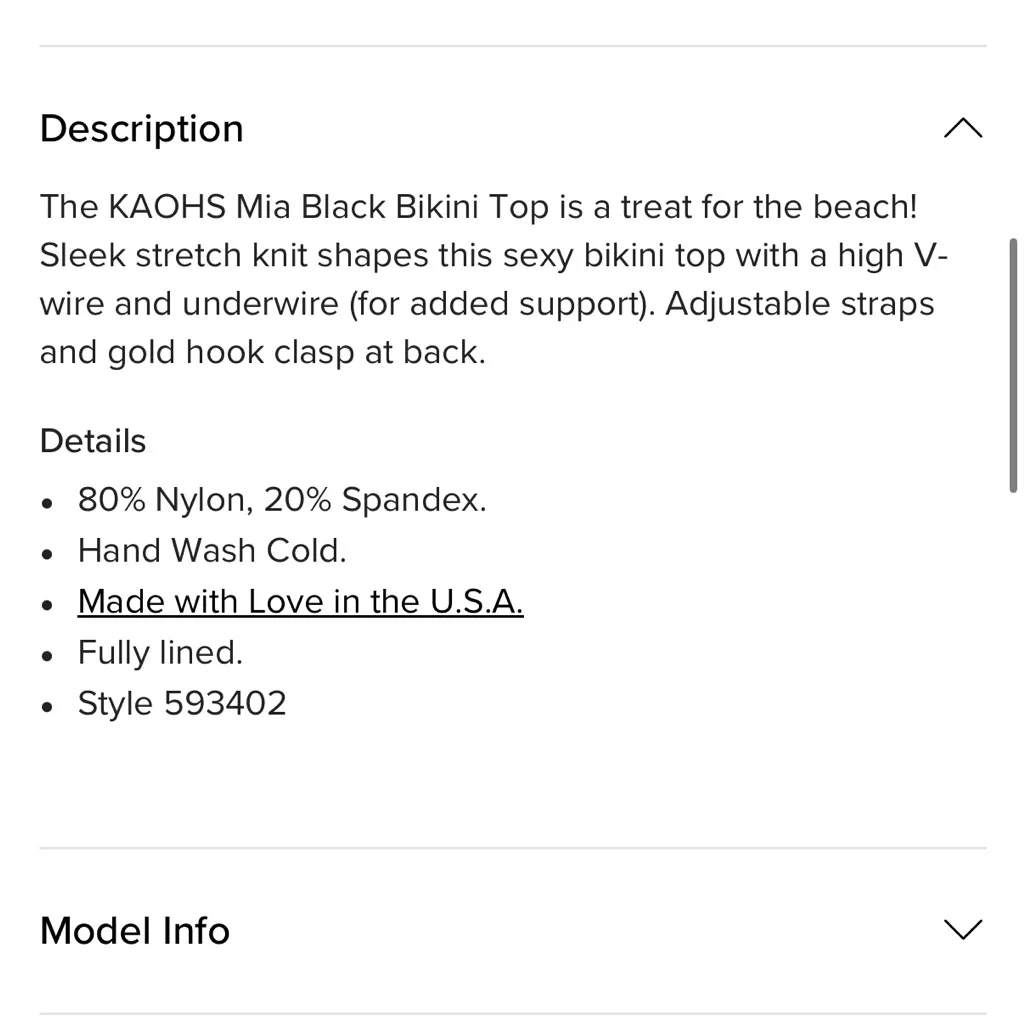
Task: Click the vertical scrollbar thumb
Action: (x=1015, y=365)
